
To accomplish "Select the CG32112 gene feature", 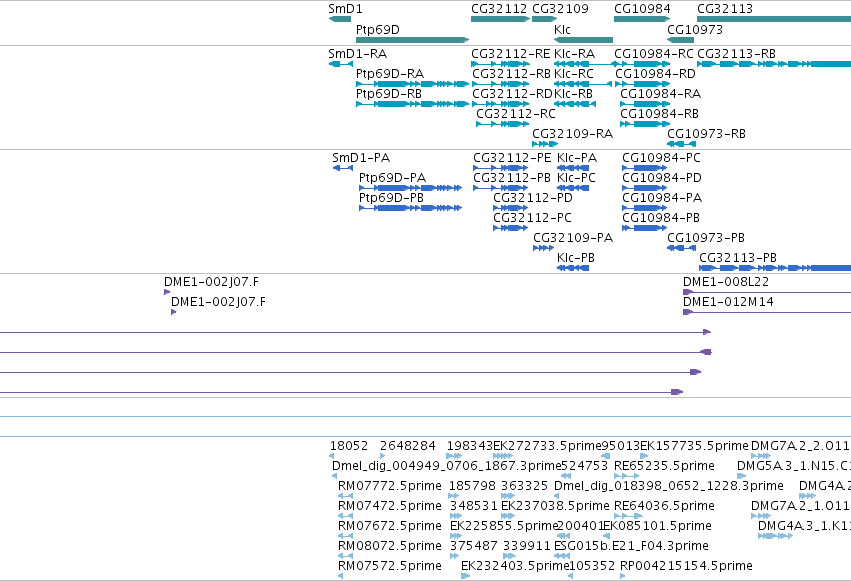I will coord(500,19).
